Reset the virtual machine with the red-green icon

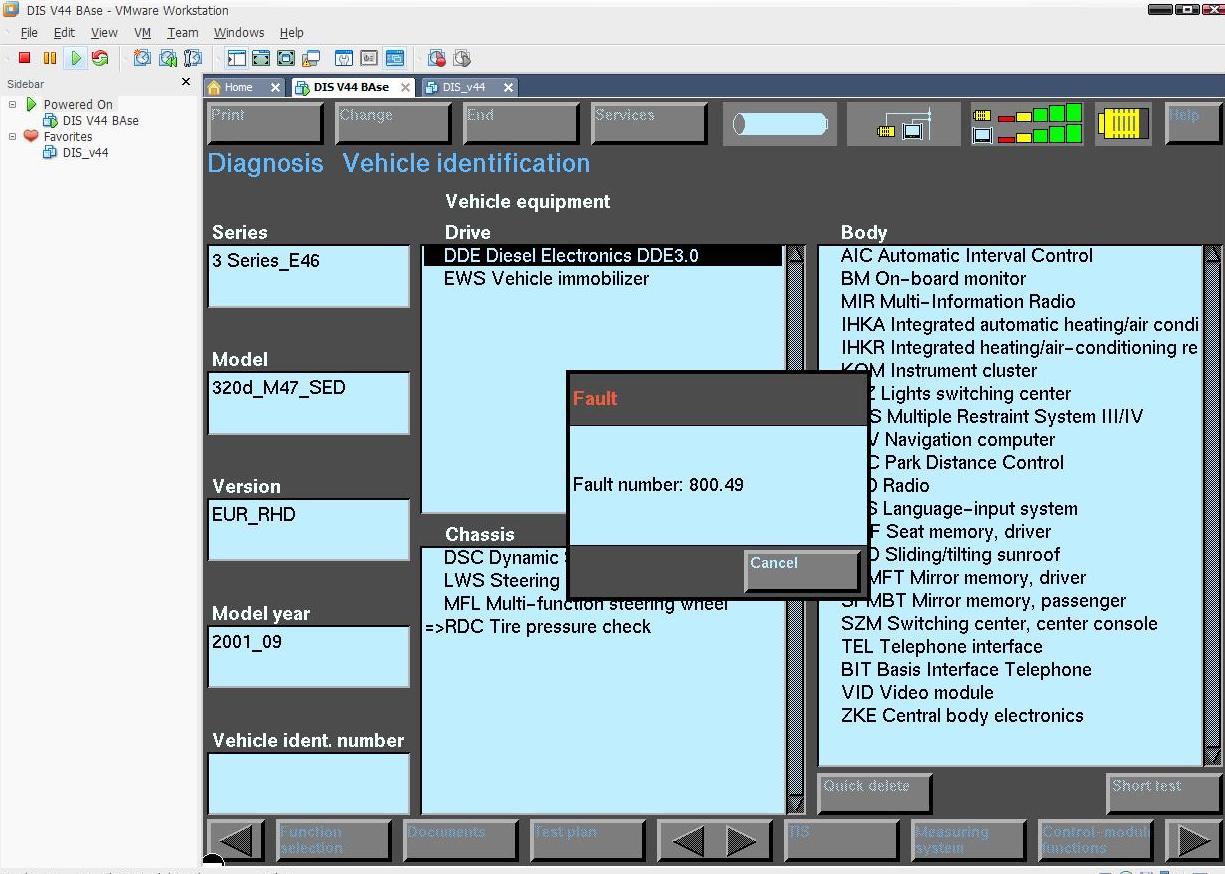(x=100, y=58)
